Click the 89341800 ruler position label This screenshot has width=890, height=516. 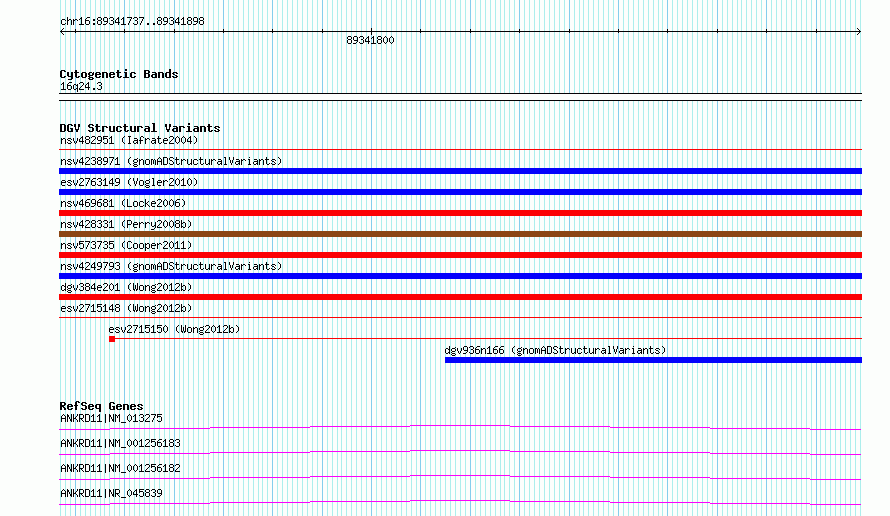pos(370,40)
